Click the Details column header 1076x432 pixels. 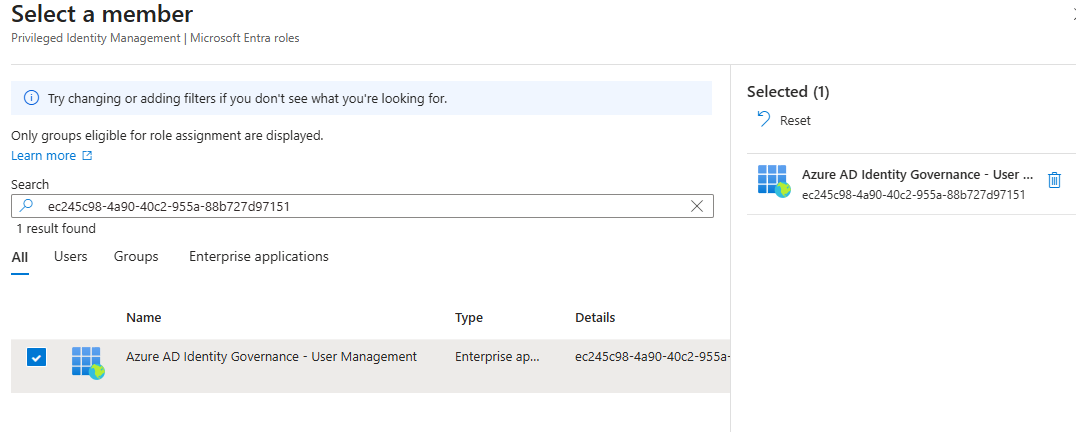click(595, 317)
